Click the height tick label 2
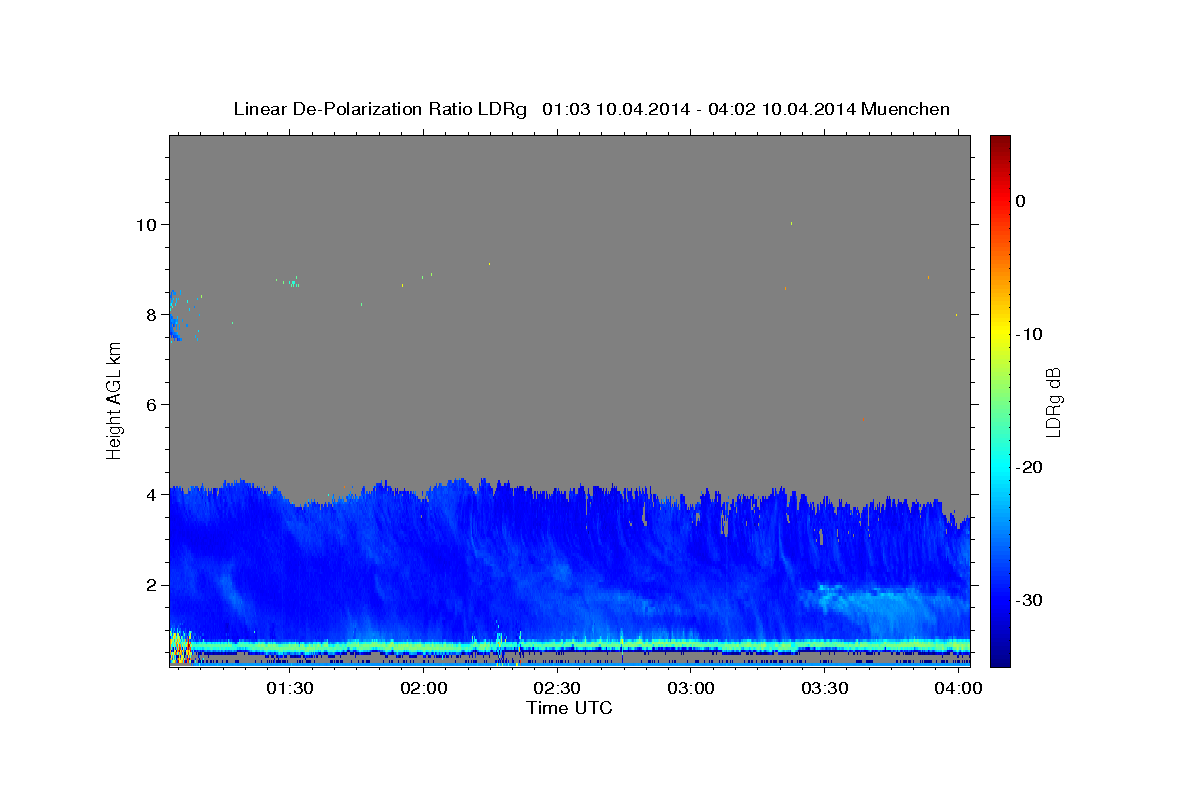The width and height of the screenshot is (1200, 800). click(x=152, y=584)
